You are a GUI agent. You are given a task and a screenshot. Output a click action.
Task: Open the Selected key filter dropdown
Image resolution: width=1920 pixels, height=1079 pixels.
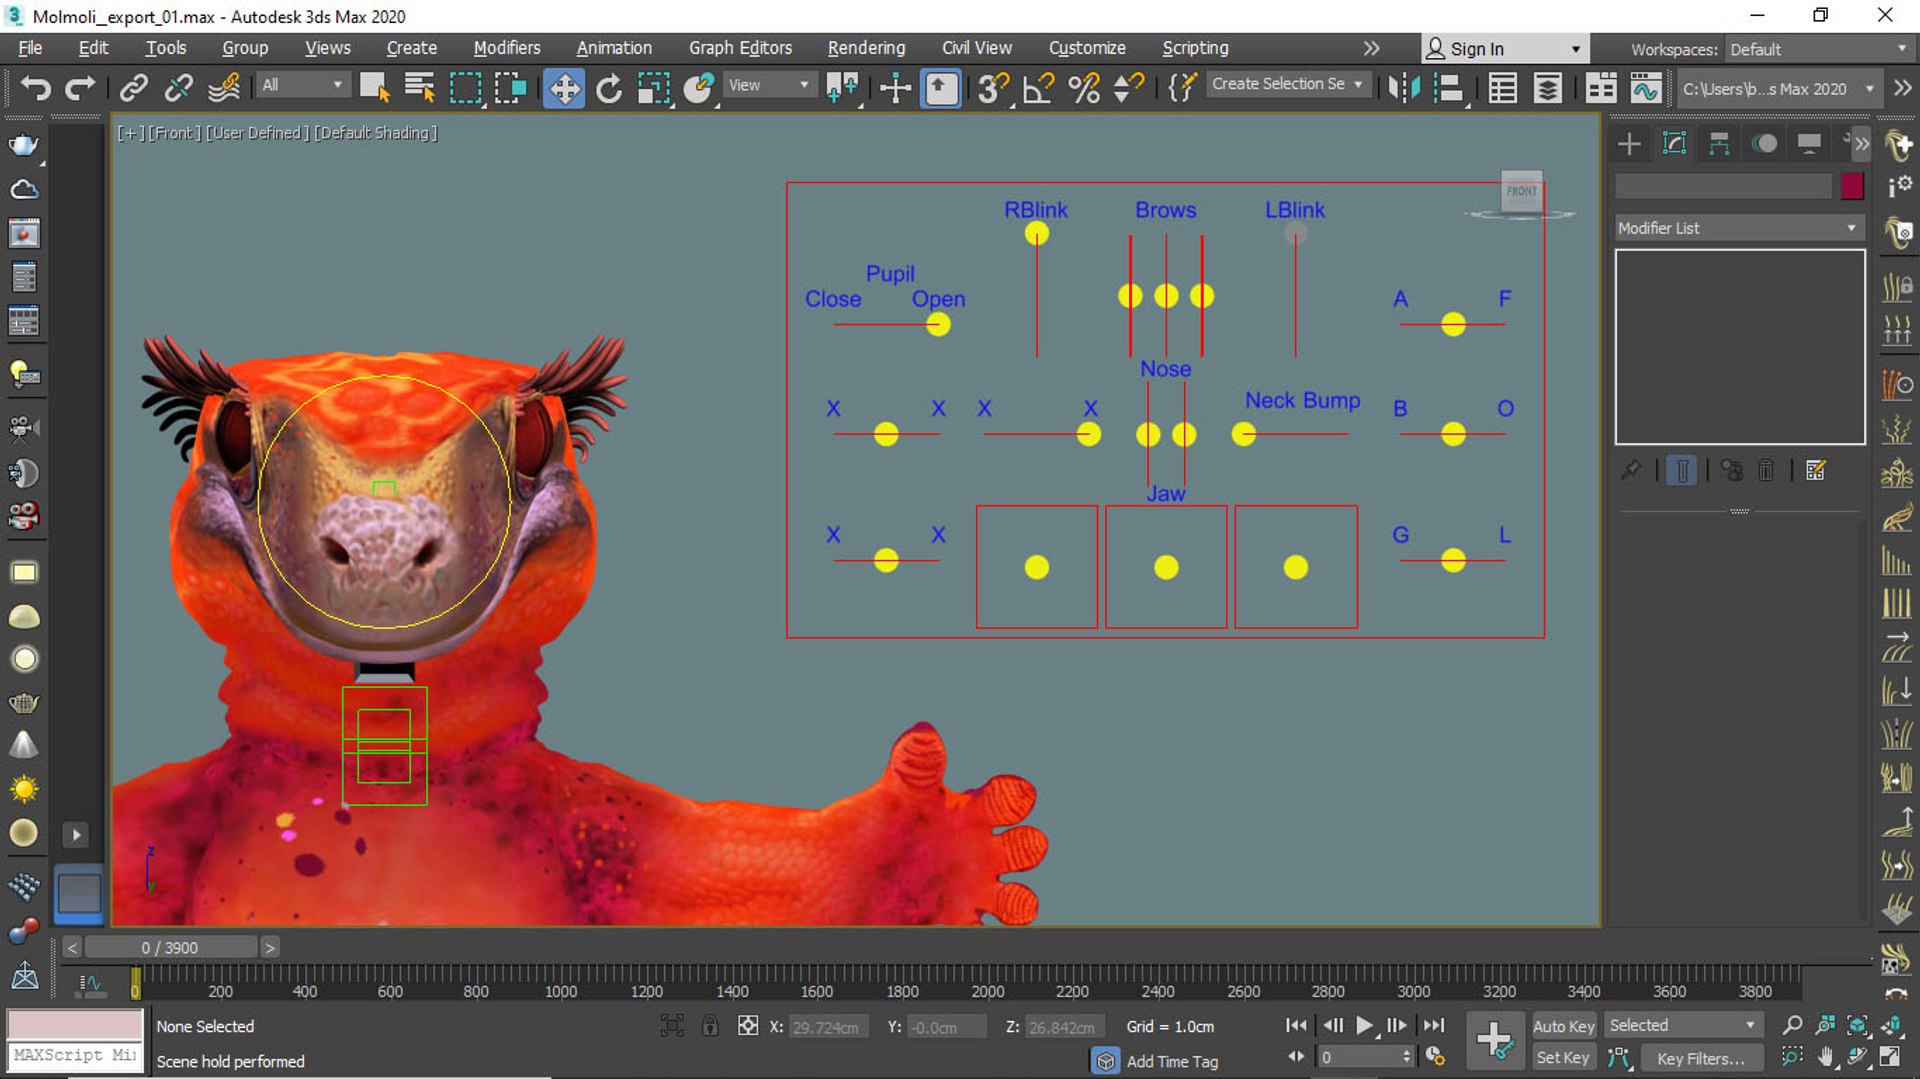[1682, 1026]
